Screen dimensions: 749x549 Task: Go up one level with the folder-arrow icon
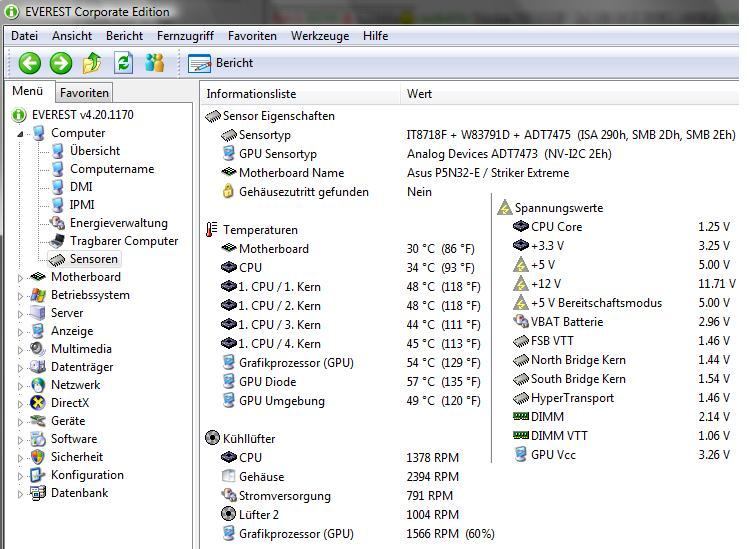pyautogui.click(x=92, y=63)
